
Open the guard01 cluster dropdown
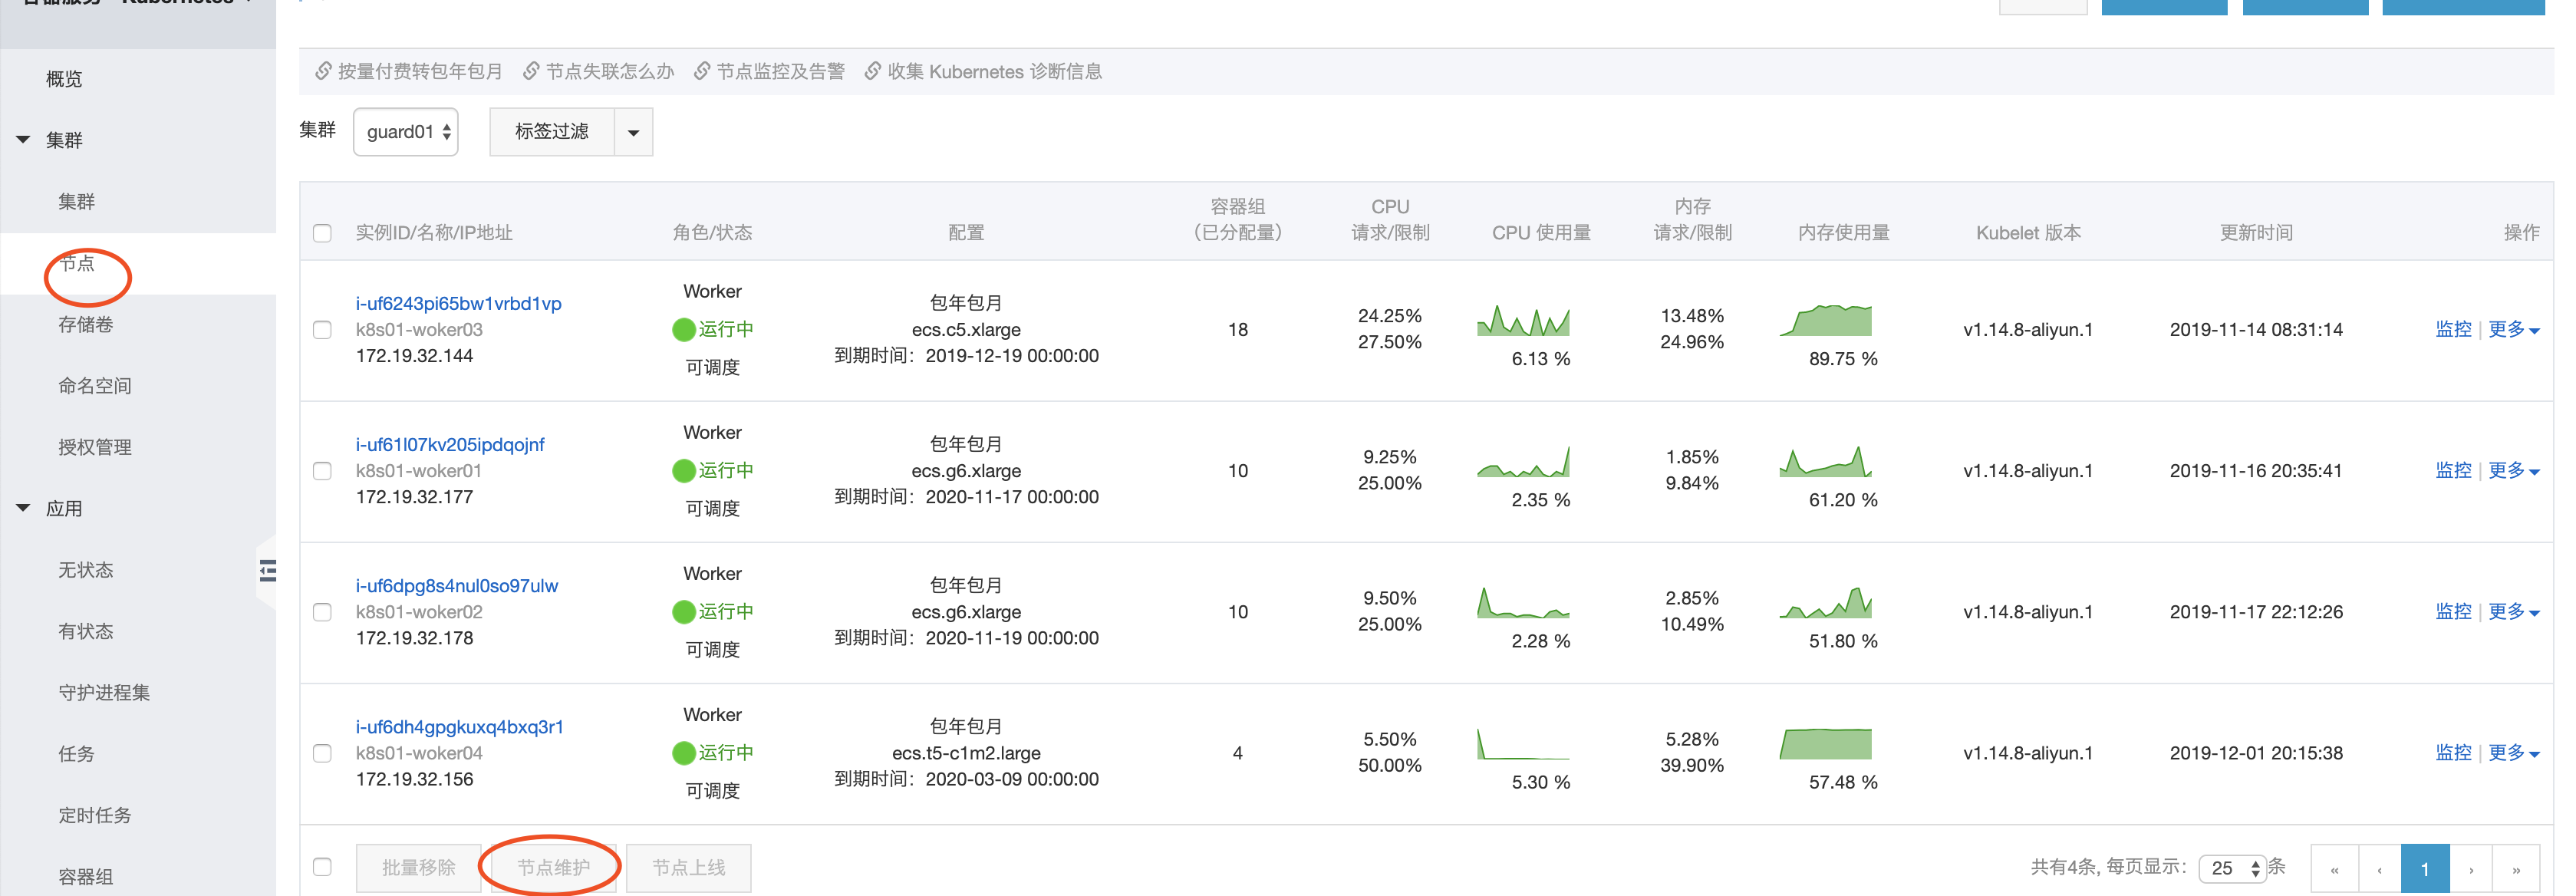[406, 132]
